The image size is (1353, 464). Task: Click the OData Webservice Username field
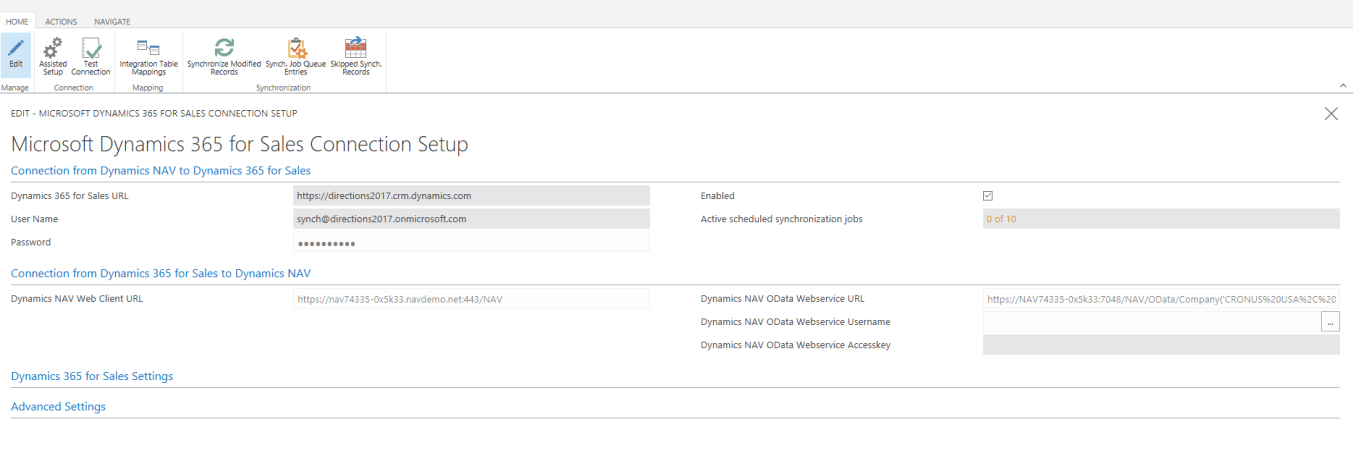click(x=1152, y=322)
